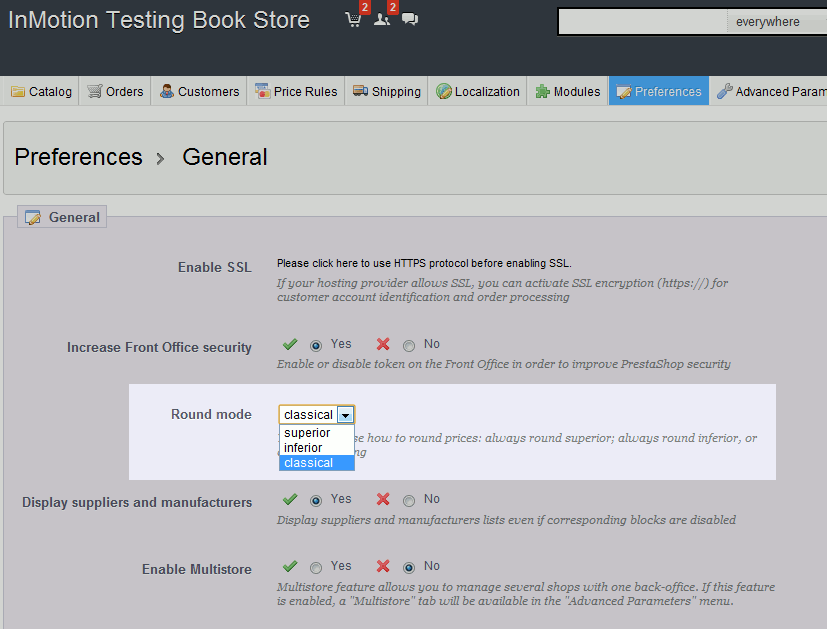This screenshot has width=827, height=629.
Task: Click the red X icon for Front Office security
Action: click(x=383, y=345)
